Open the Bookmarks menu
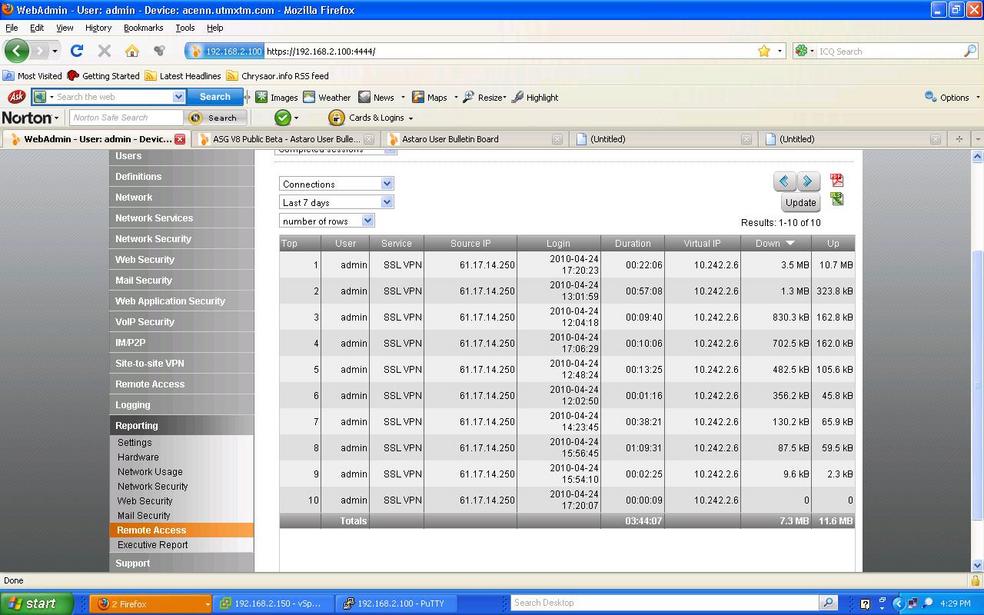This screenshot has height=615, width=984. 143,28
